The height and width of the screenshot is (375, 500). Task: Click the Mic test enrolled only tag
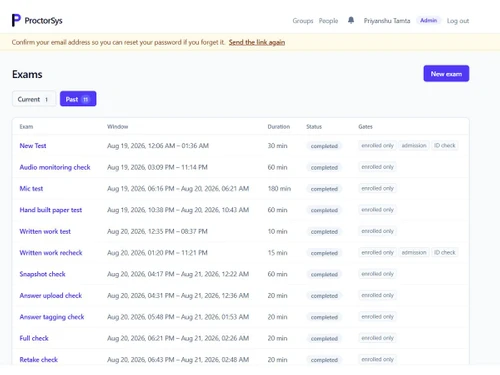pyautogui.click(x=377, y=188)
